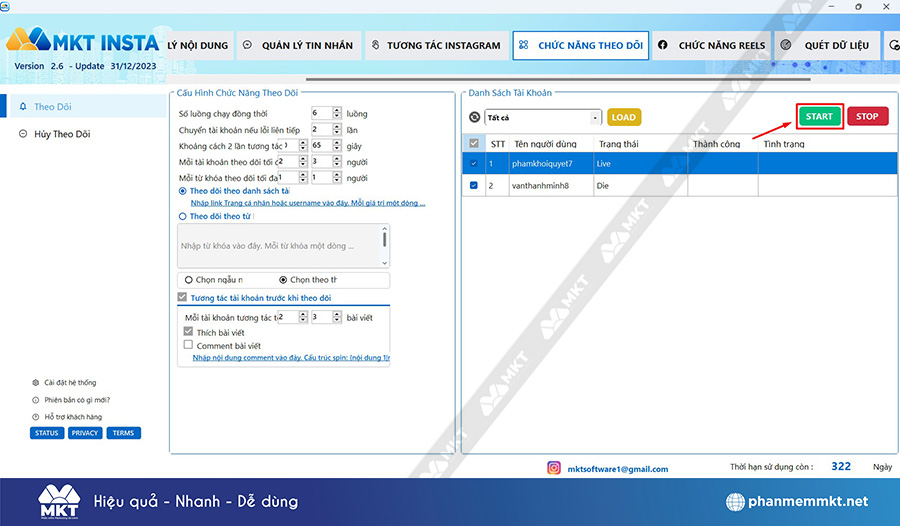
Task: Click the minus-circle icon beside Hủy Theo Dõi
Action: pyautogui.click(x=23, y=134)
